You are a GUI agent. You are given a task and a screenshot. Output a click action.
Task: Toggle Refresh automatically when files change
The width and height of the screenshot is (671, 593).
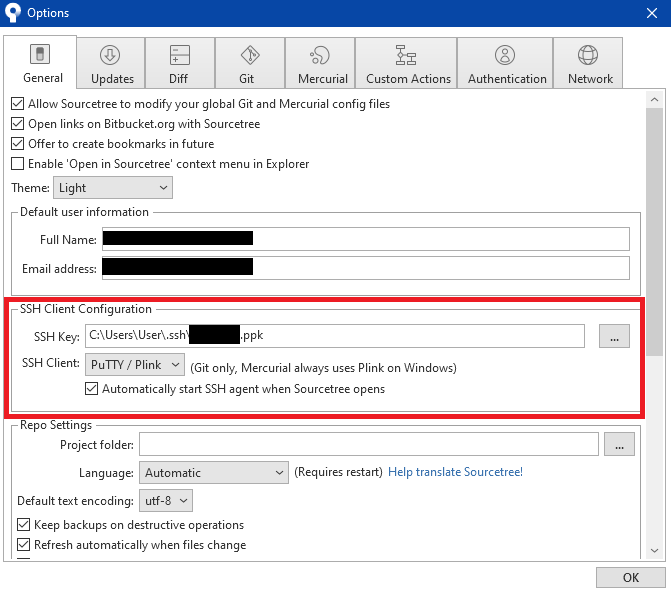coord(24,545)
